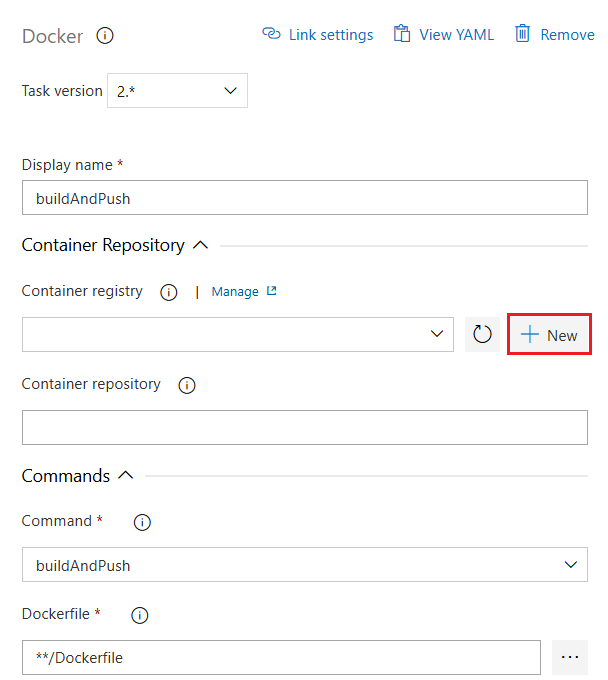Screen dimensions: 608x680
Task: Click the trash can icon beside Remove
Action: tap(522, 34)
